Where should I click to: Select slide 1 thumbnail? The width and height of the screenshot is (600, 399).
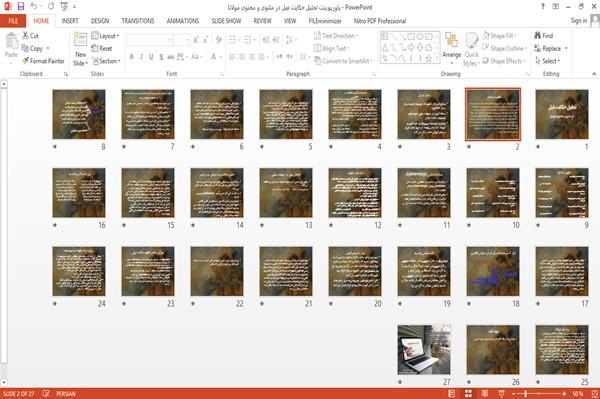coord(562,114)
